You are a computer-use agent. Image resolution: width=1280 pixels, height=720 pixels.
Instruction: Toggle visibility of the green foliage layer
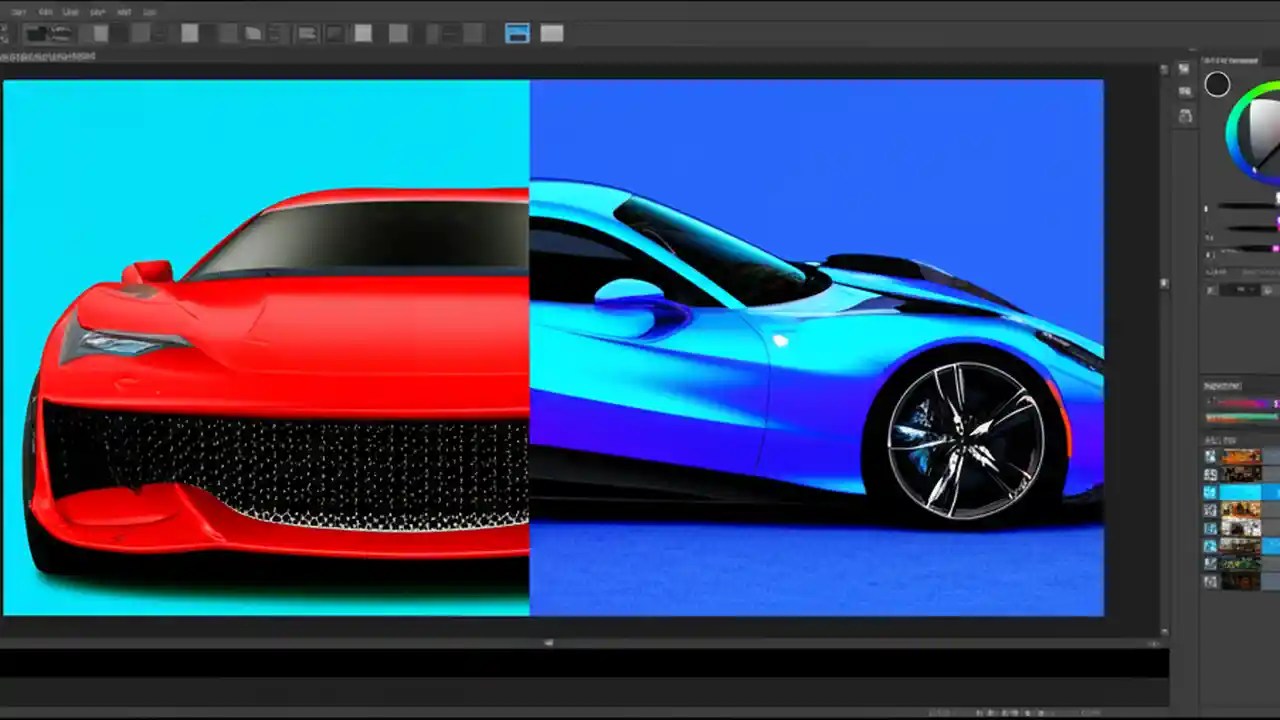click(x=1211, y=562)
